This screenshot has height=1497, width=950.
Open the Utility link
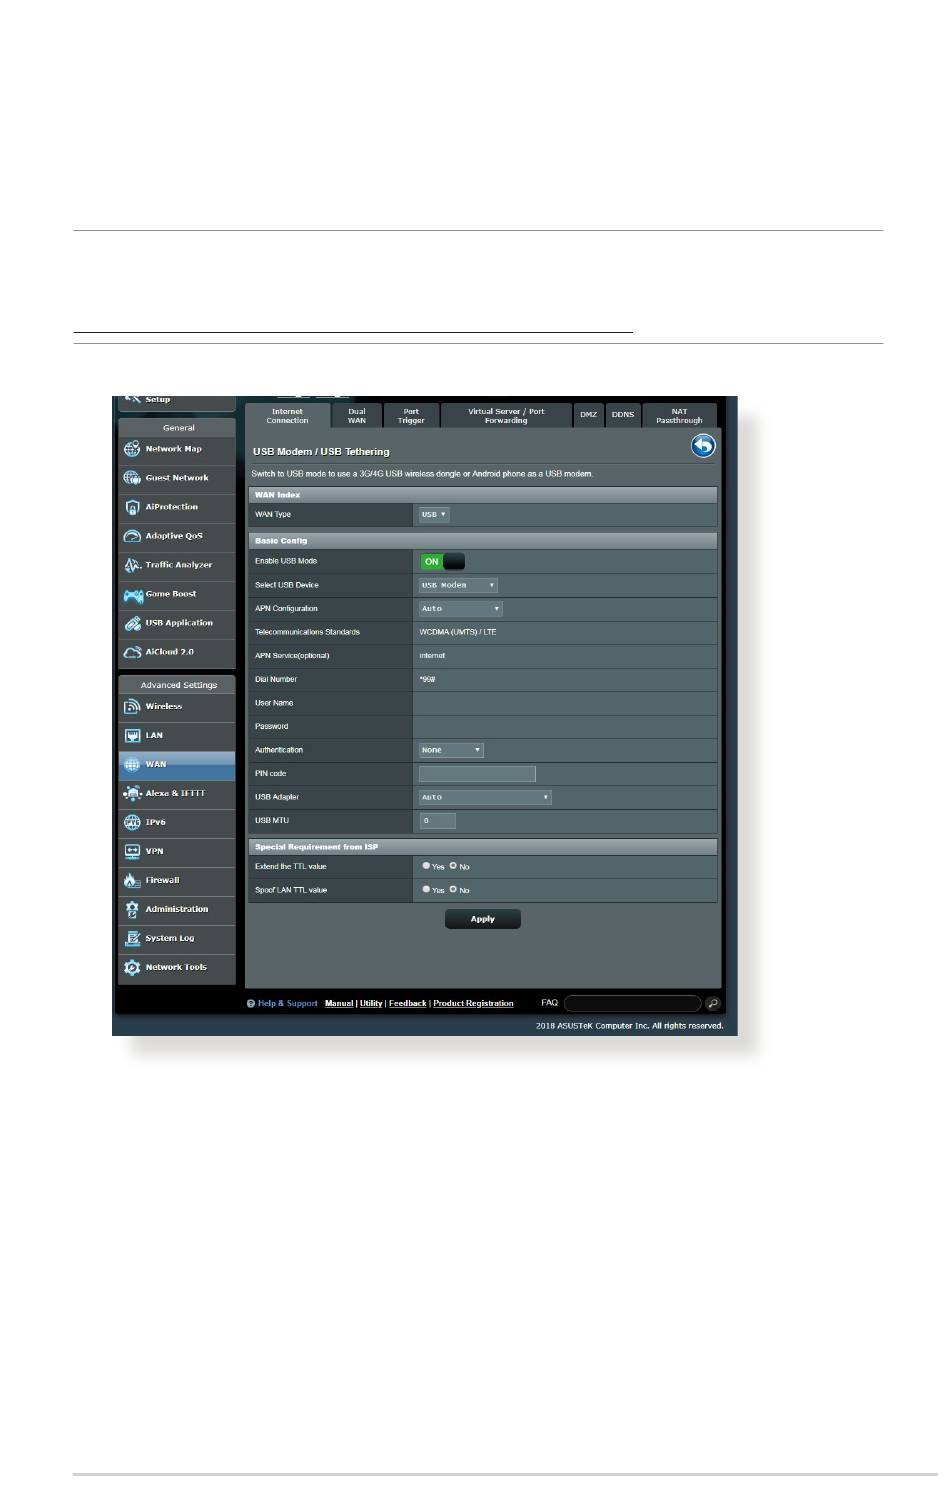click(x=371, y=1003)
